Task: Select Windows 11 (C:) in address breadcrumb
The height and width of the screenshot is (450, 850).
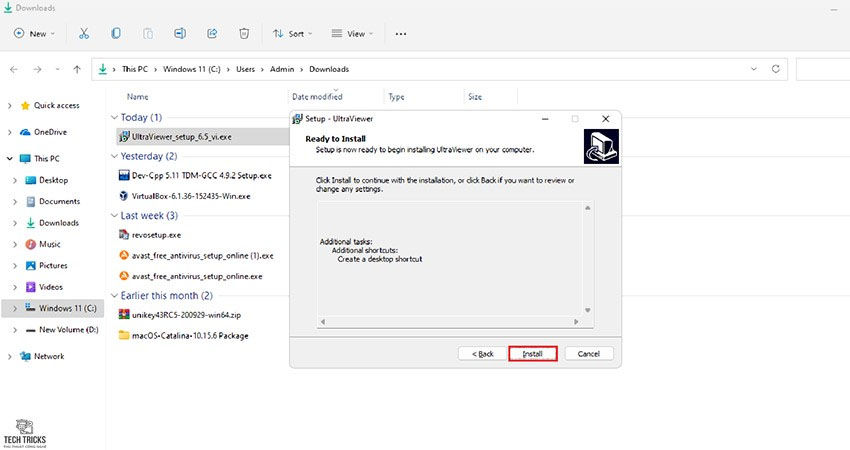Action: pos(191,69)
